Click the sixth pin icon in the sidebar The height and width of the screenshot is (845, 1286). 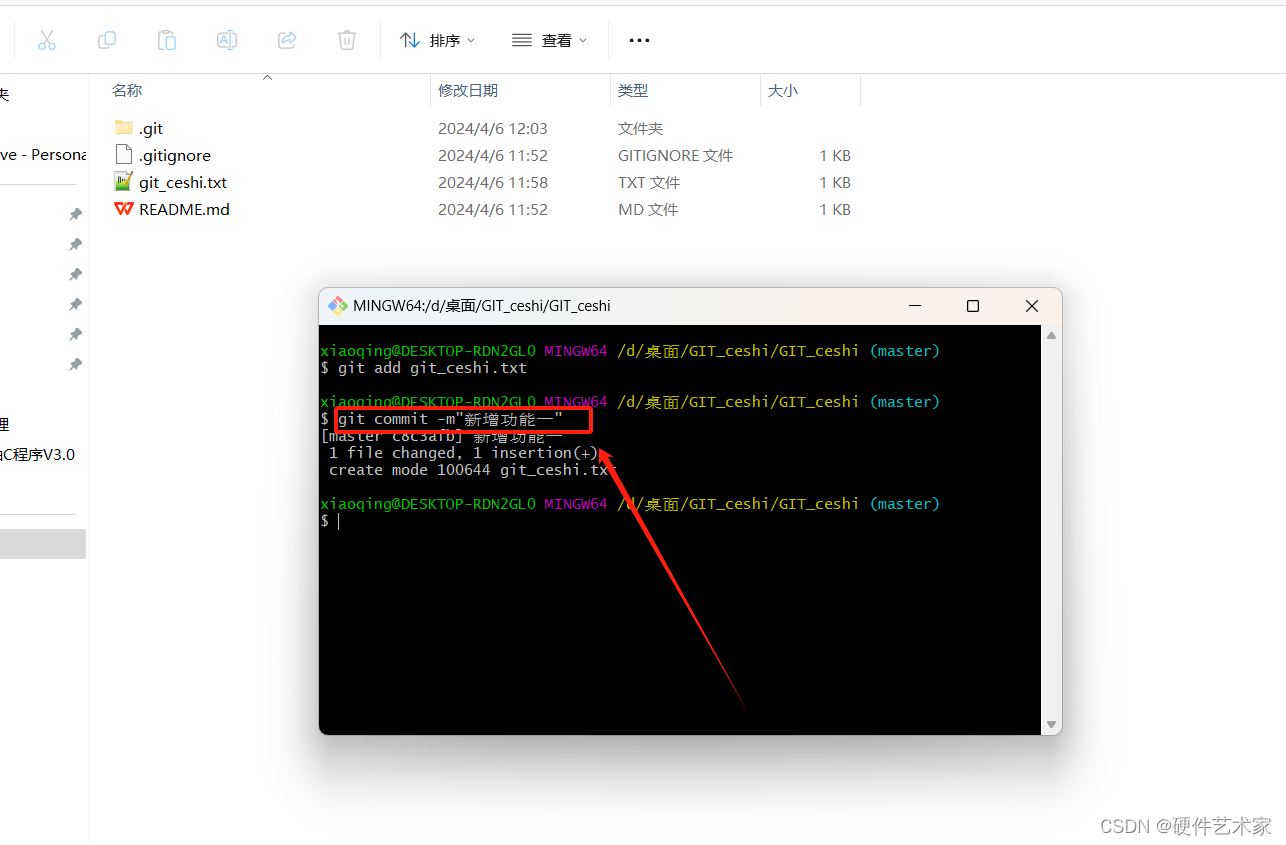[75, 365]
